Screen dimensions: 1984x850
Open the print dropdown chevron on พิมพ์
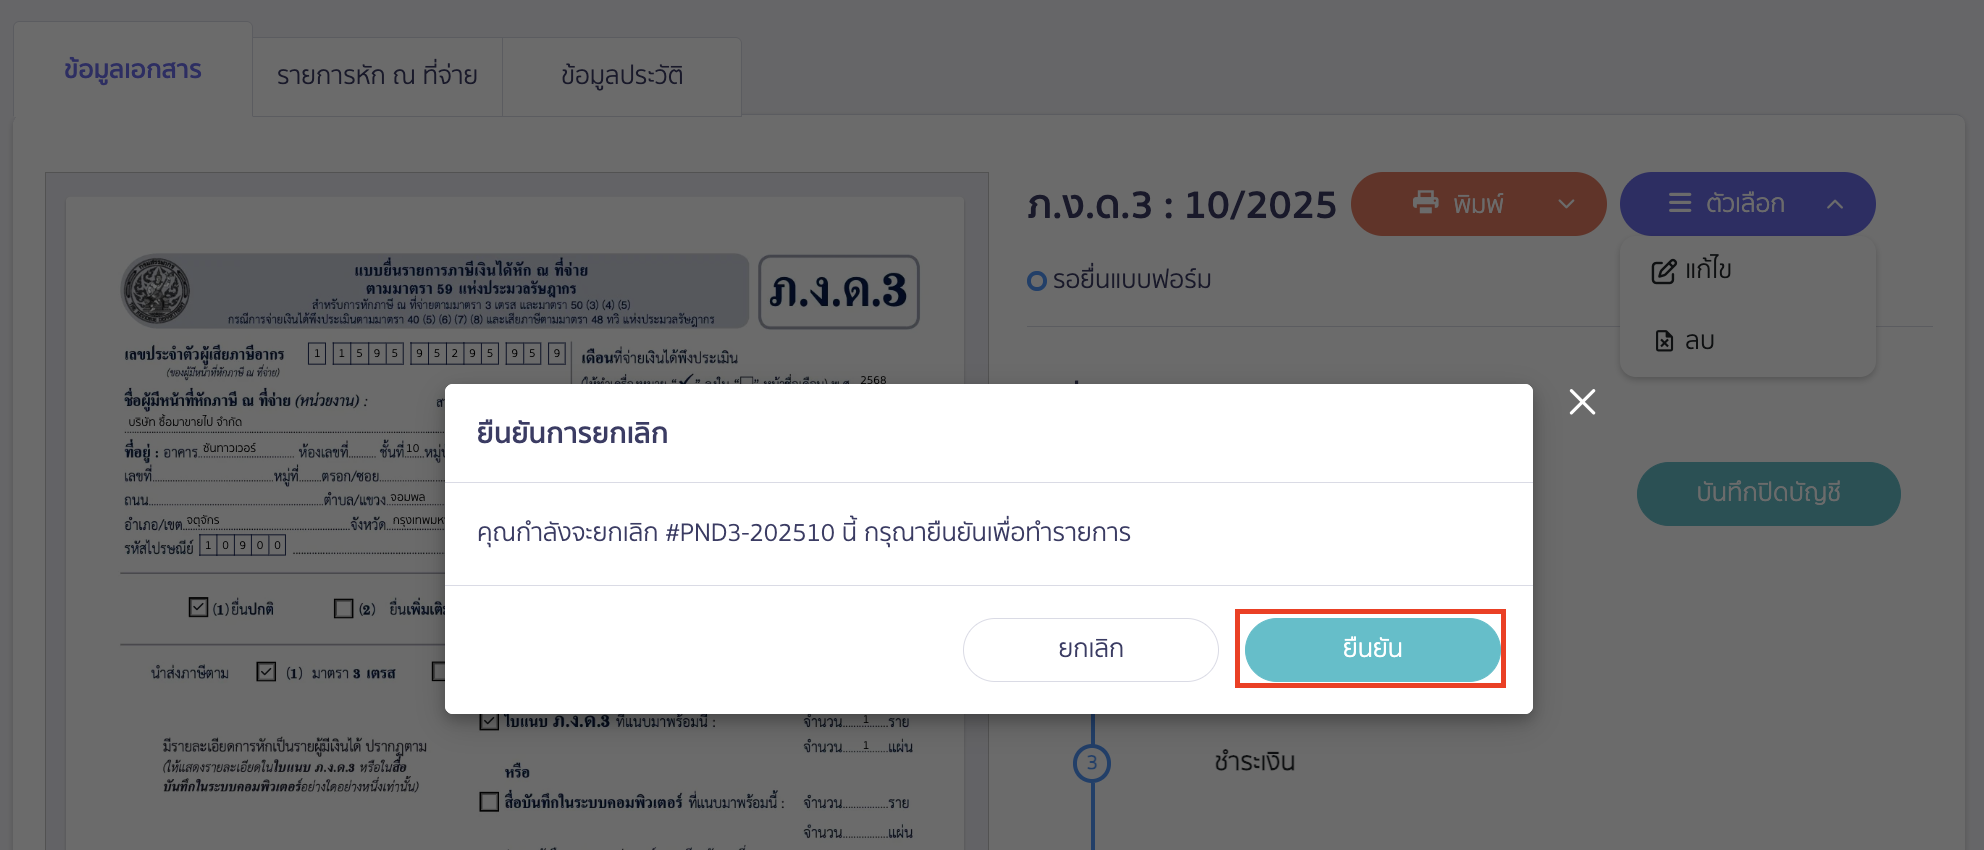coord(1564,204)
